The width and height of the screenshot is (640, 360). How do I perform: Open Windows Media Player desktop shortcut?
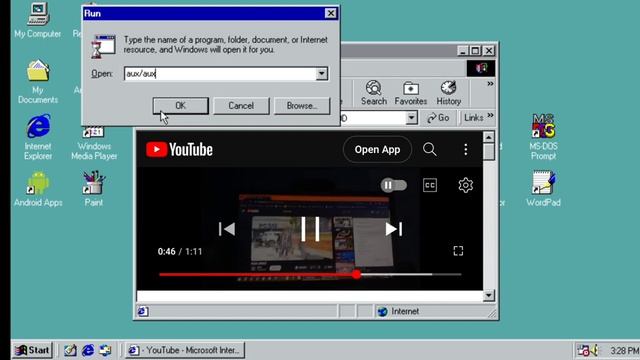(94, 143)
